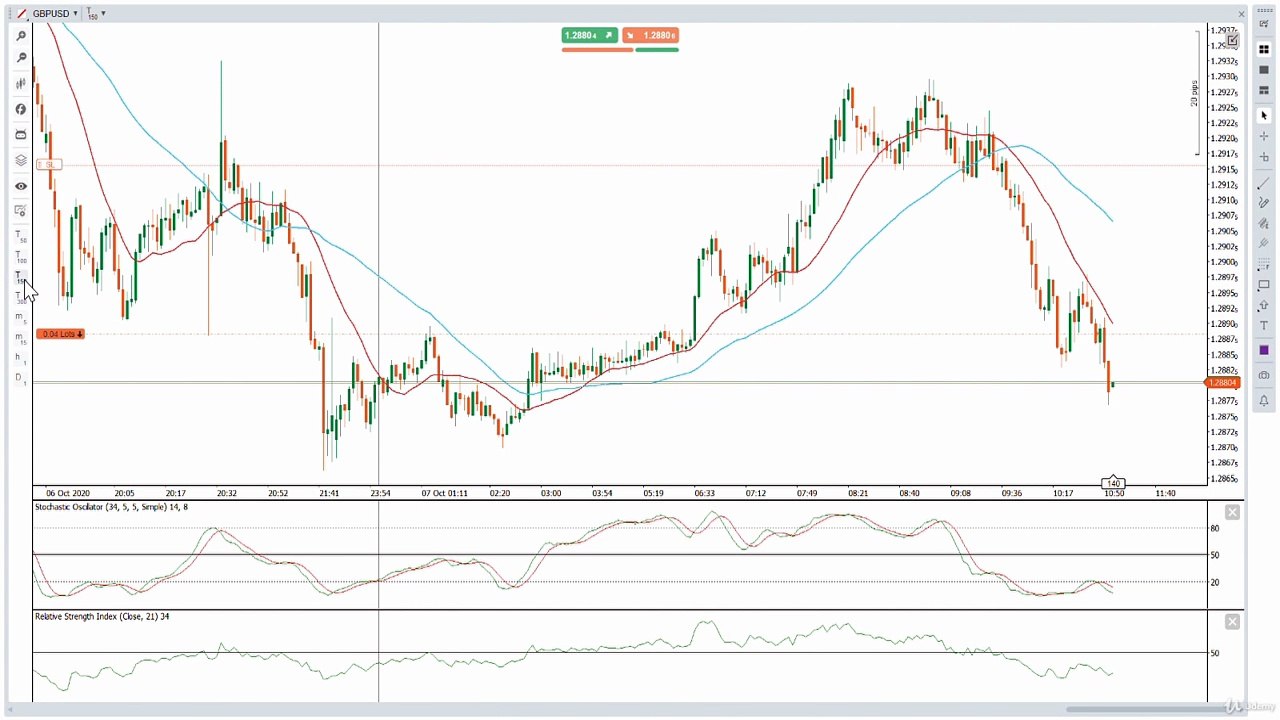Open the layers stack icon
The height and width of the screenshot is (720, 1280).
tap(21, 160)
